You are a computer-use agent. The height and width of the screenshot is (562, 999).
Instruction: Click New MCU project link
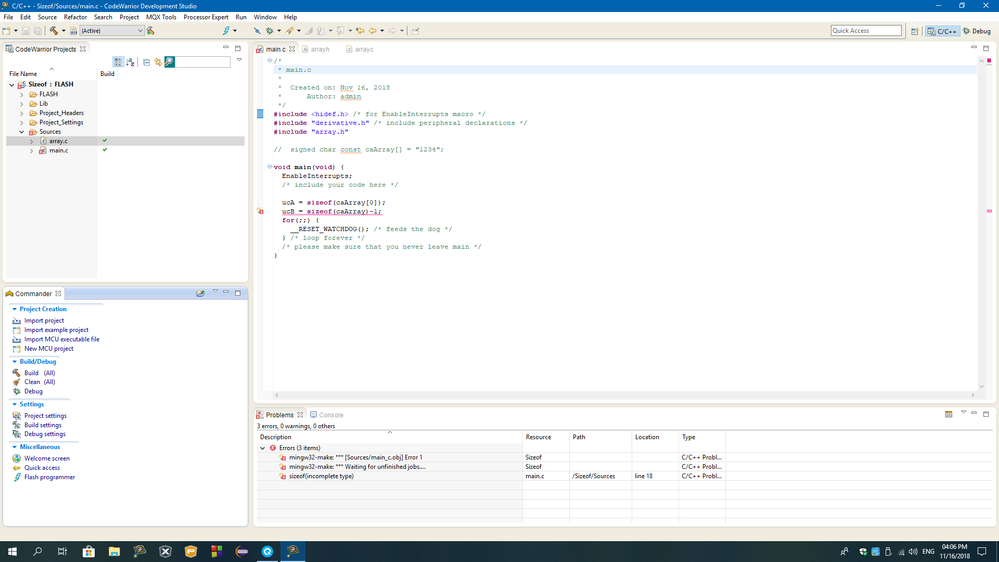pyautogui.click(x=48, y=349)
